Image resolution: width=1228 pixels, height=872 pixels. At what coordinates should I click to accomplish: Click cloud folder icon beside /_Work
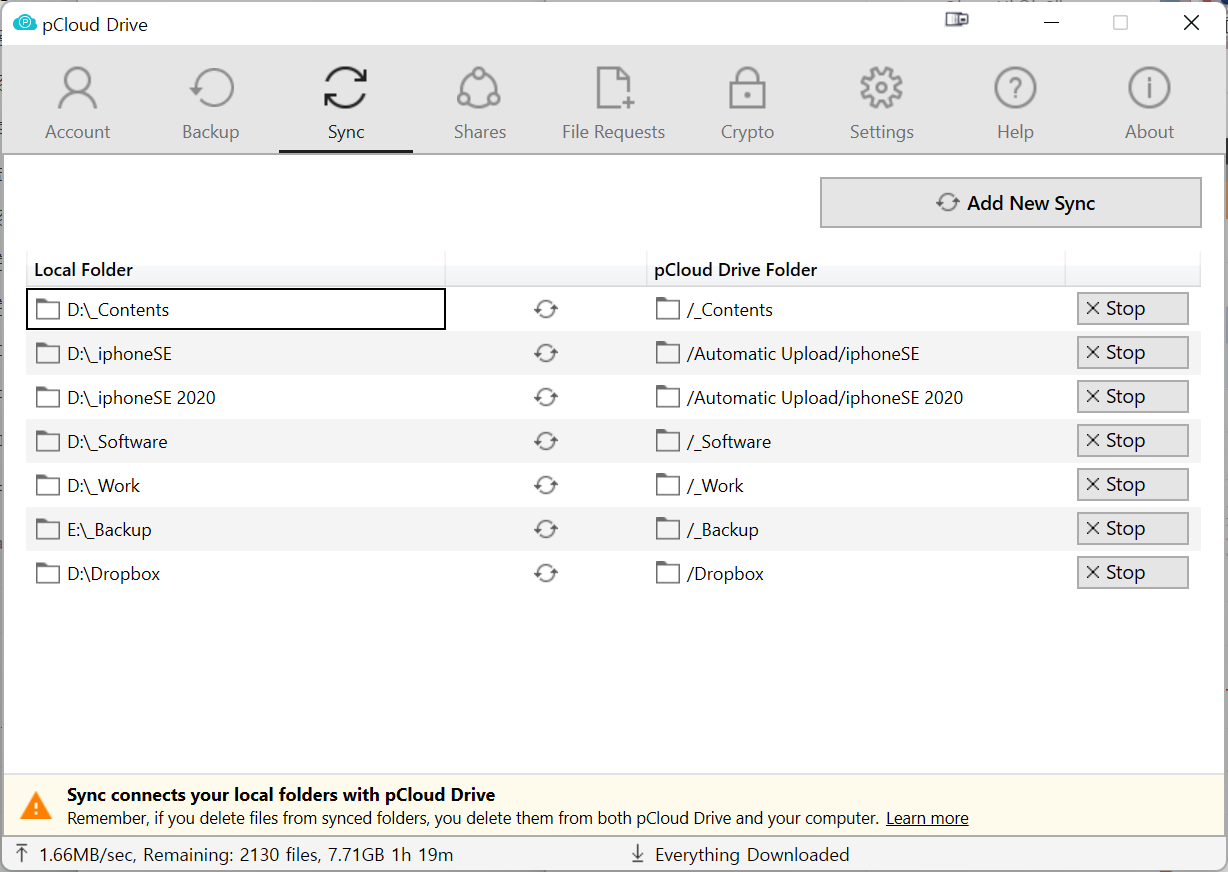pos(668,485)
